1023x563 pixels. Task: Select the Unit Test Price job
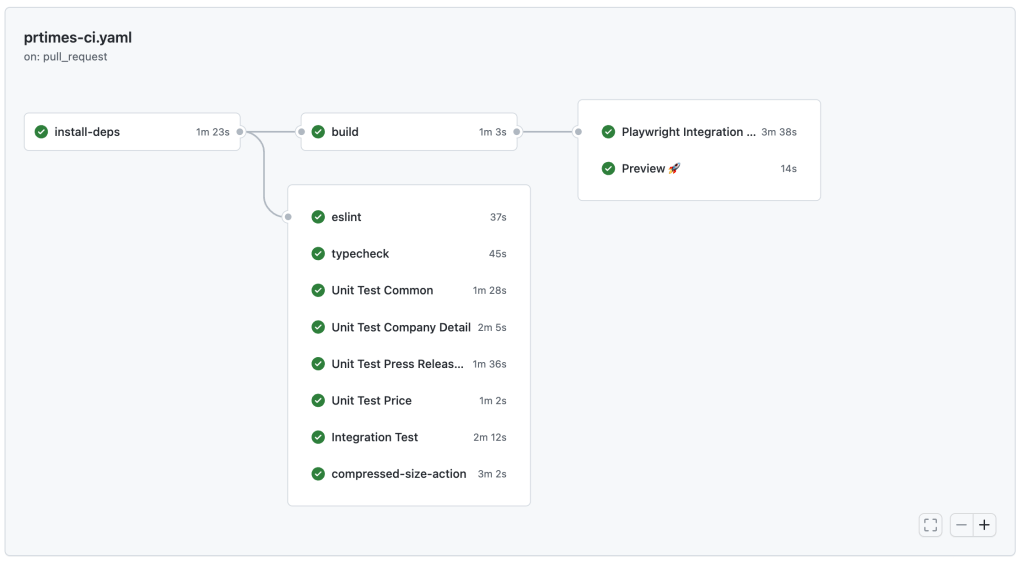(x=371, y=401)
